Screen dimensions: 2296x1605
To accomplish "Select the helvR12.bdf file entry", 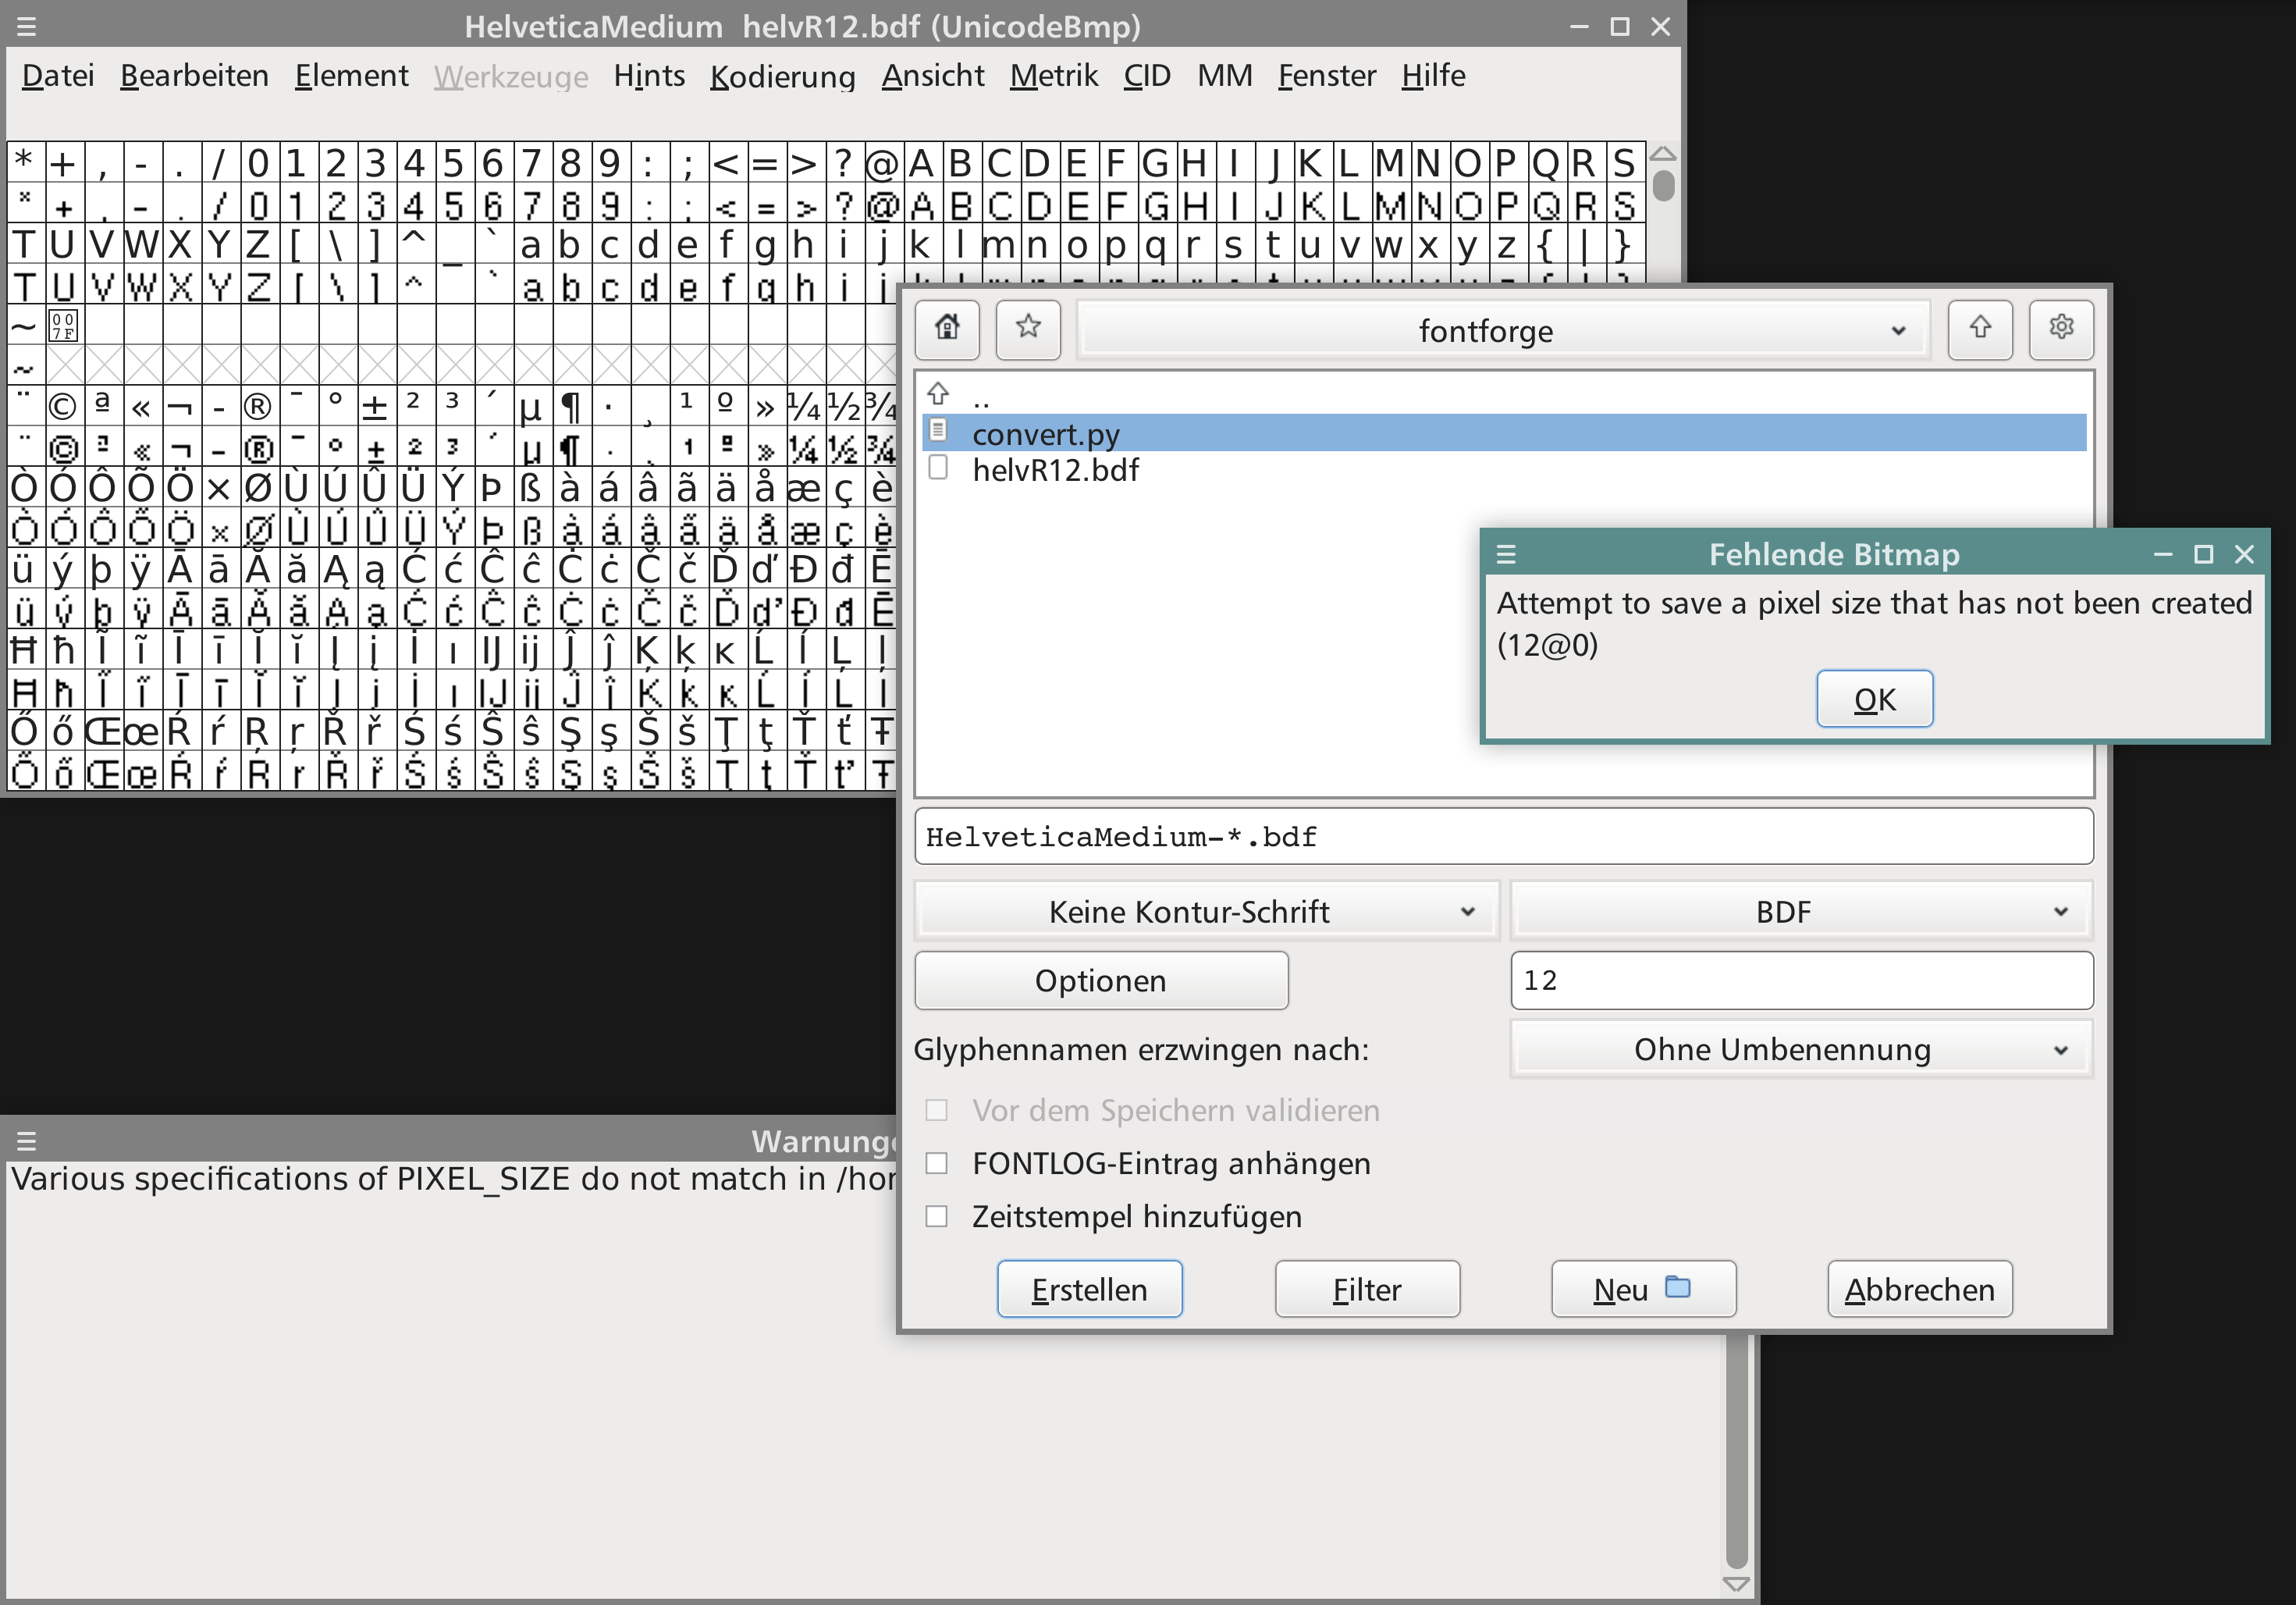I will pos(1055,469).
